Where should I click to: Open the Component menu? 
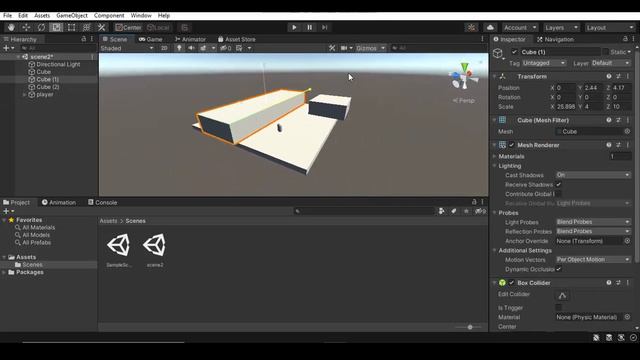click(109, 16)
